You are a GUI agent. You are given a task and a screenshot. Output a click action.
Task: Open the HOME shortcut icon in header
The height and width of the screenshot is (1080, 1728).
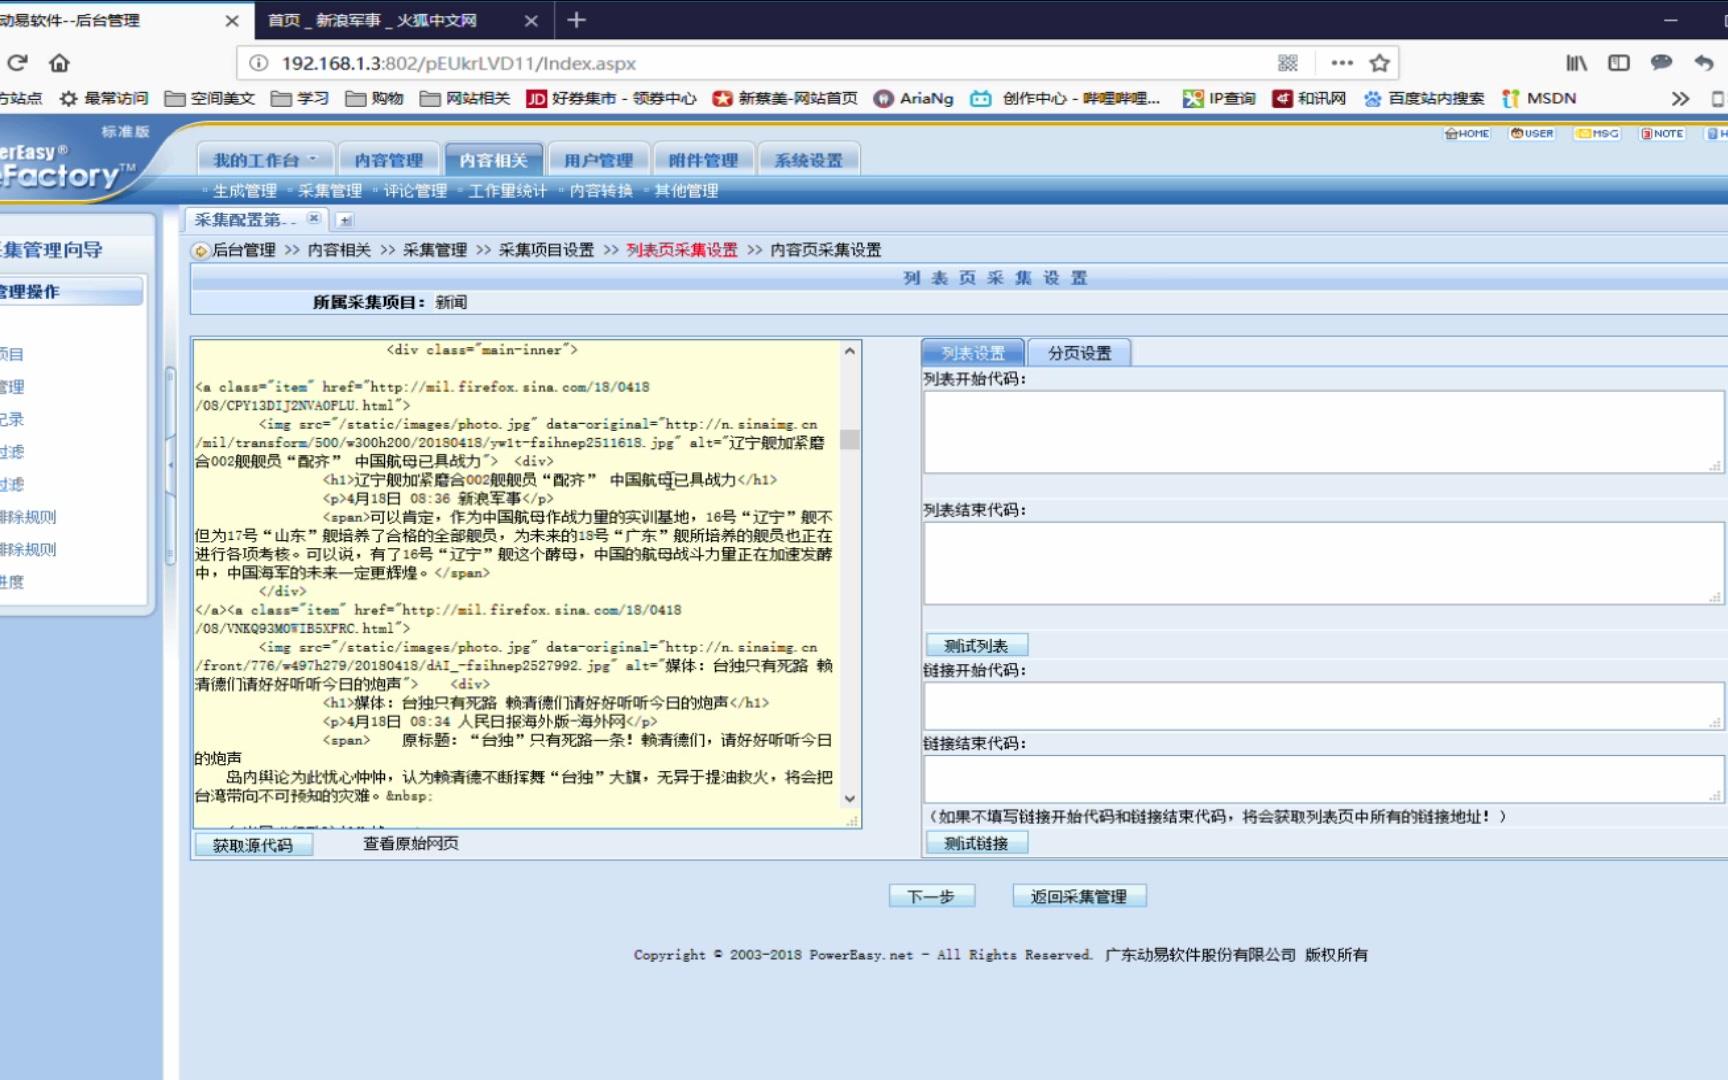(x=1467, y=133)
